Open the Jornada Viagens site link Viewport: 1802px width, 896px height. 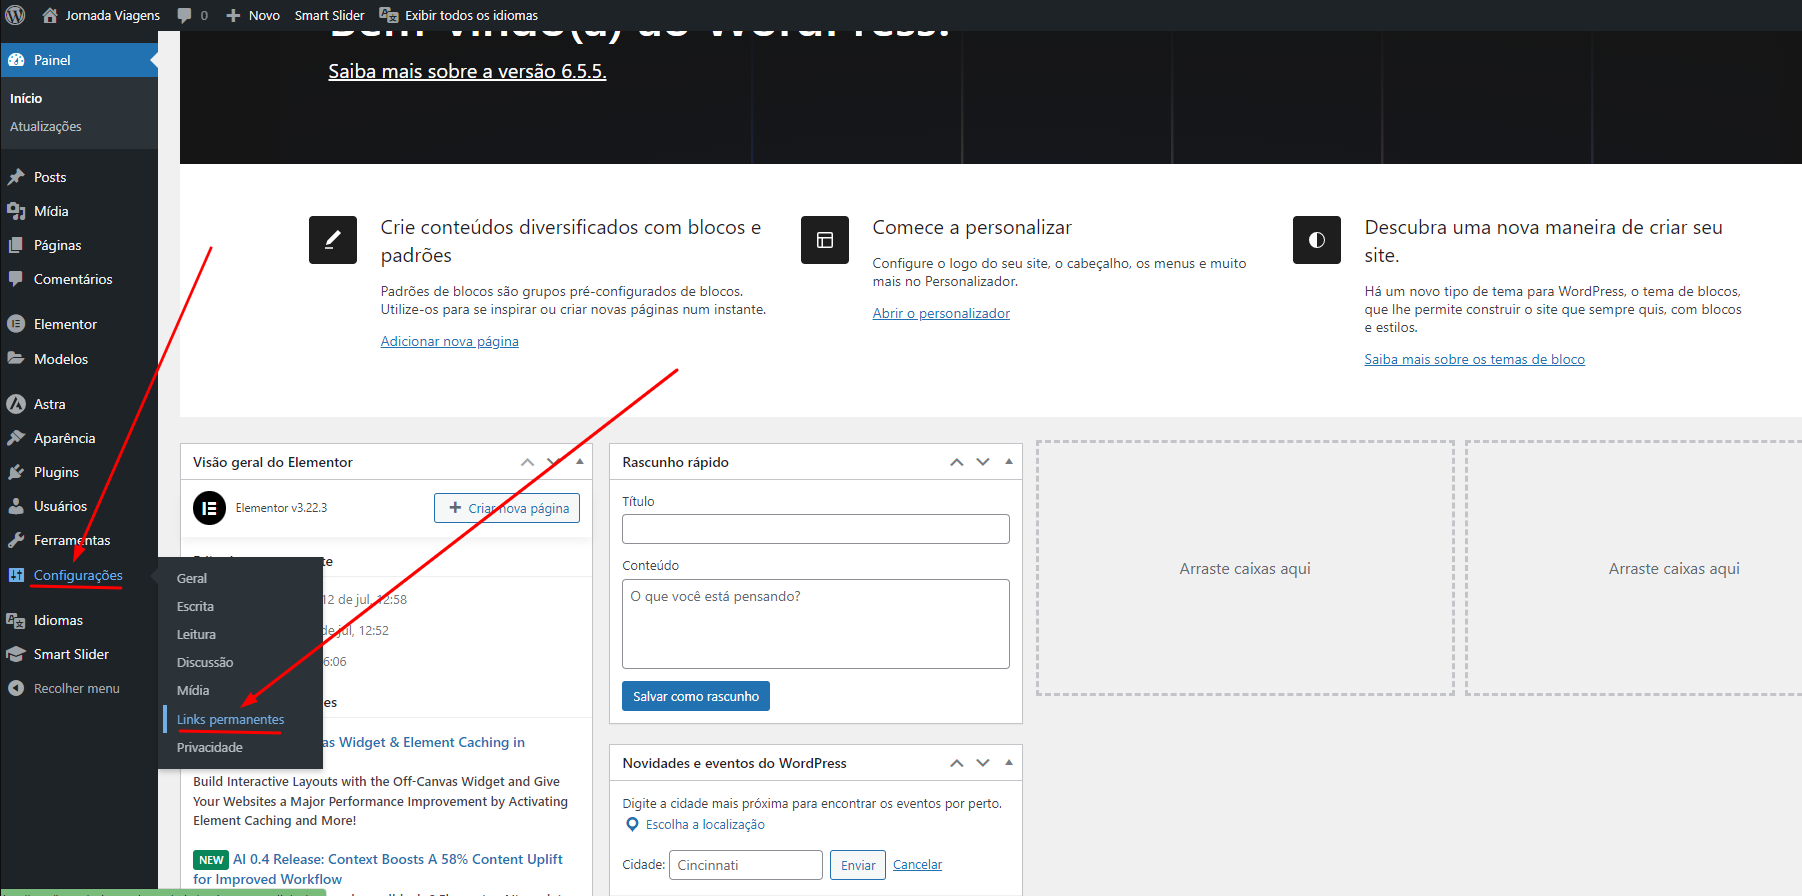(101, 15)
